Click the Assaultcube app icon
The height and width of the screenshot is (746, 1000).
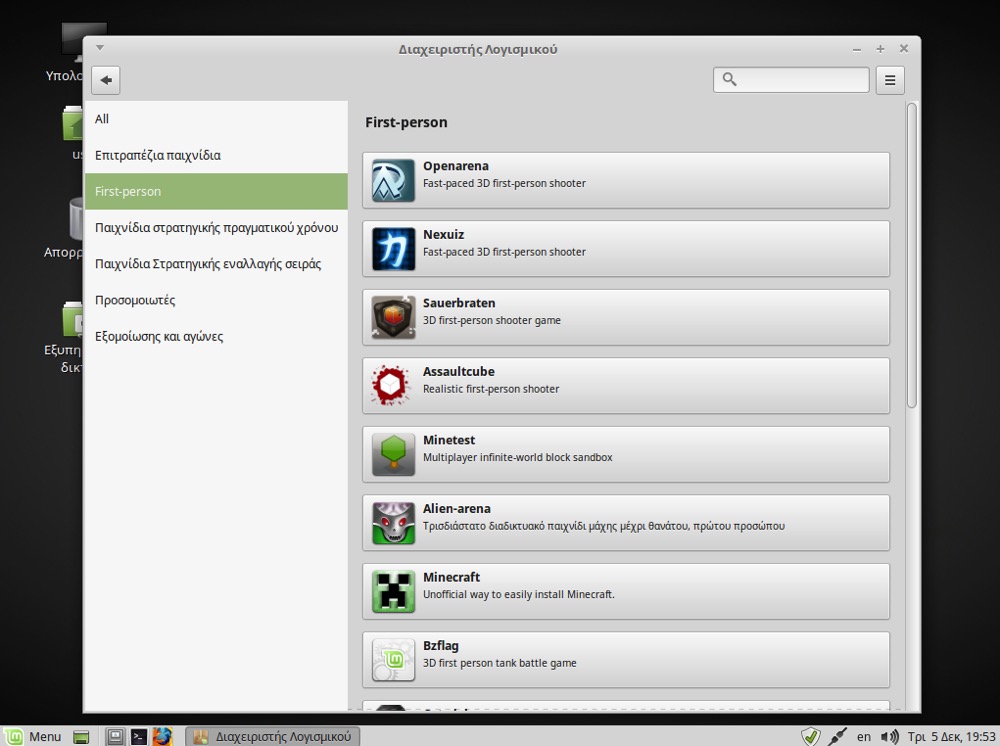[391, 385]
